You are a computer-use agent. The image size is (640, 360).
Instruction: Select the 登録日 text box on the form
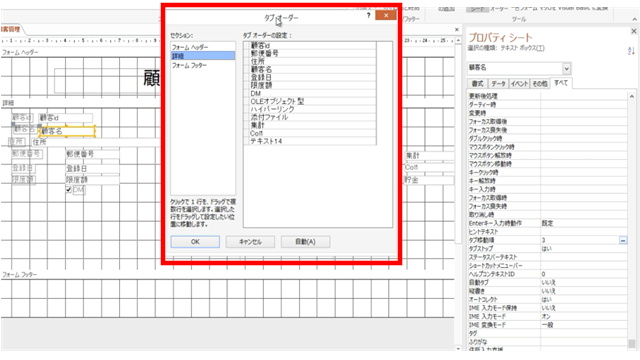(x=92, y=168)
